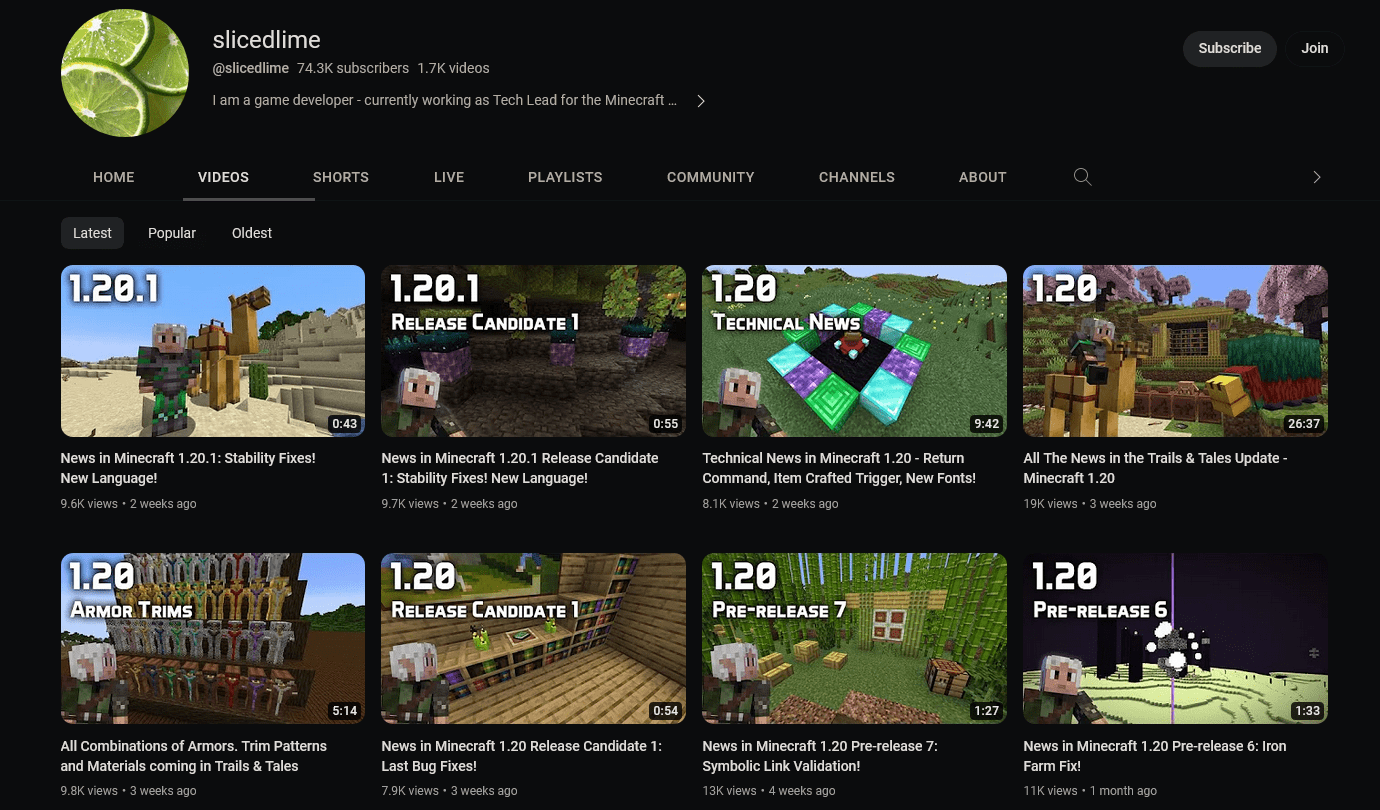Select the Latest sort chip

[x=92, y=233]
